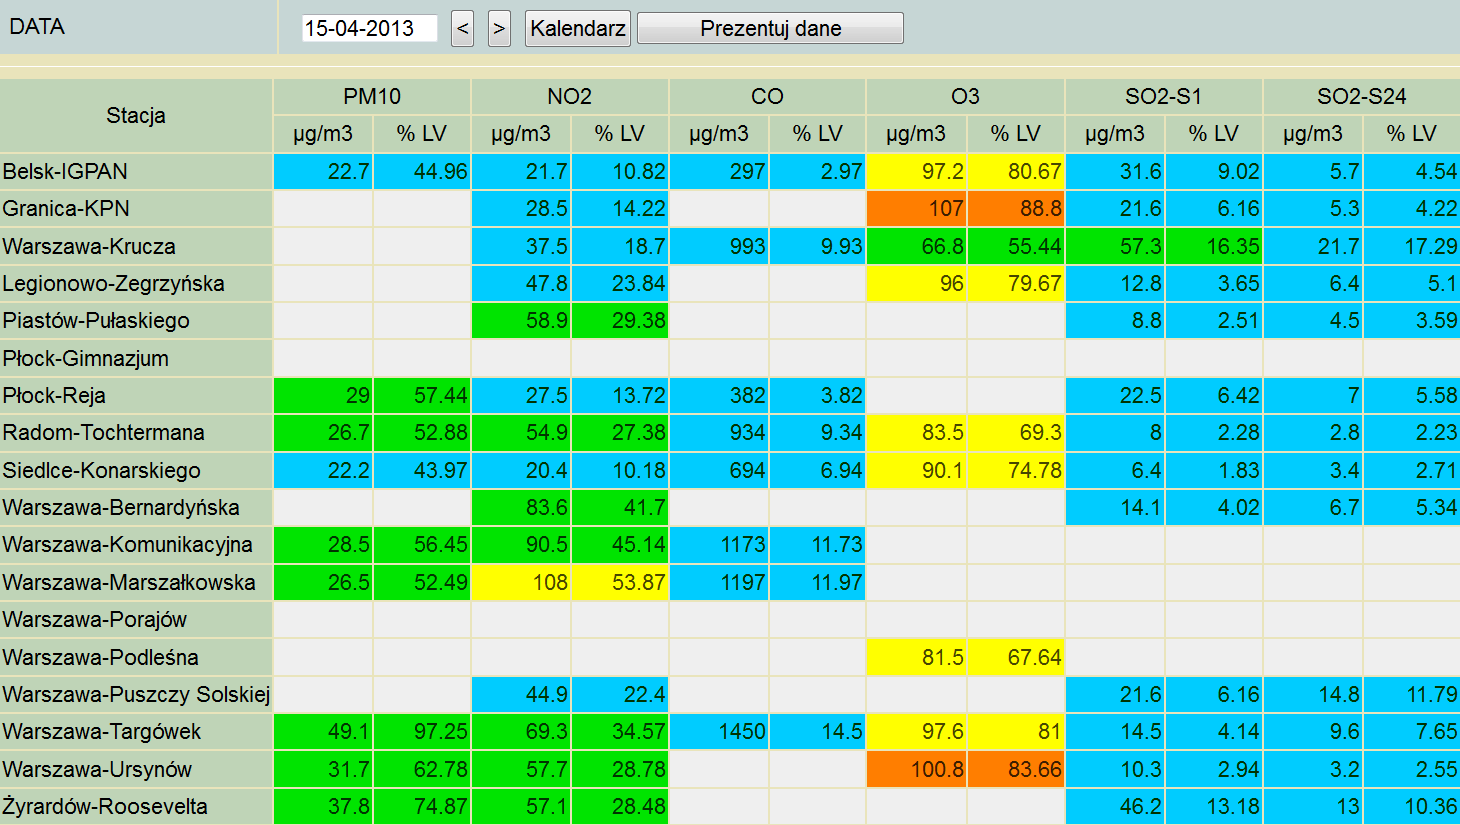This screenshot has height=825, width=1460.
Task: Select the Warszawa-Marszałkowska station label
Action: pos(136,582)
